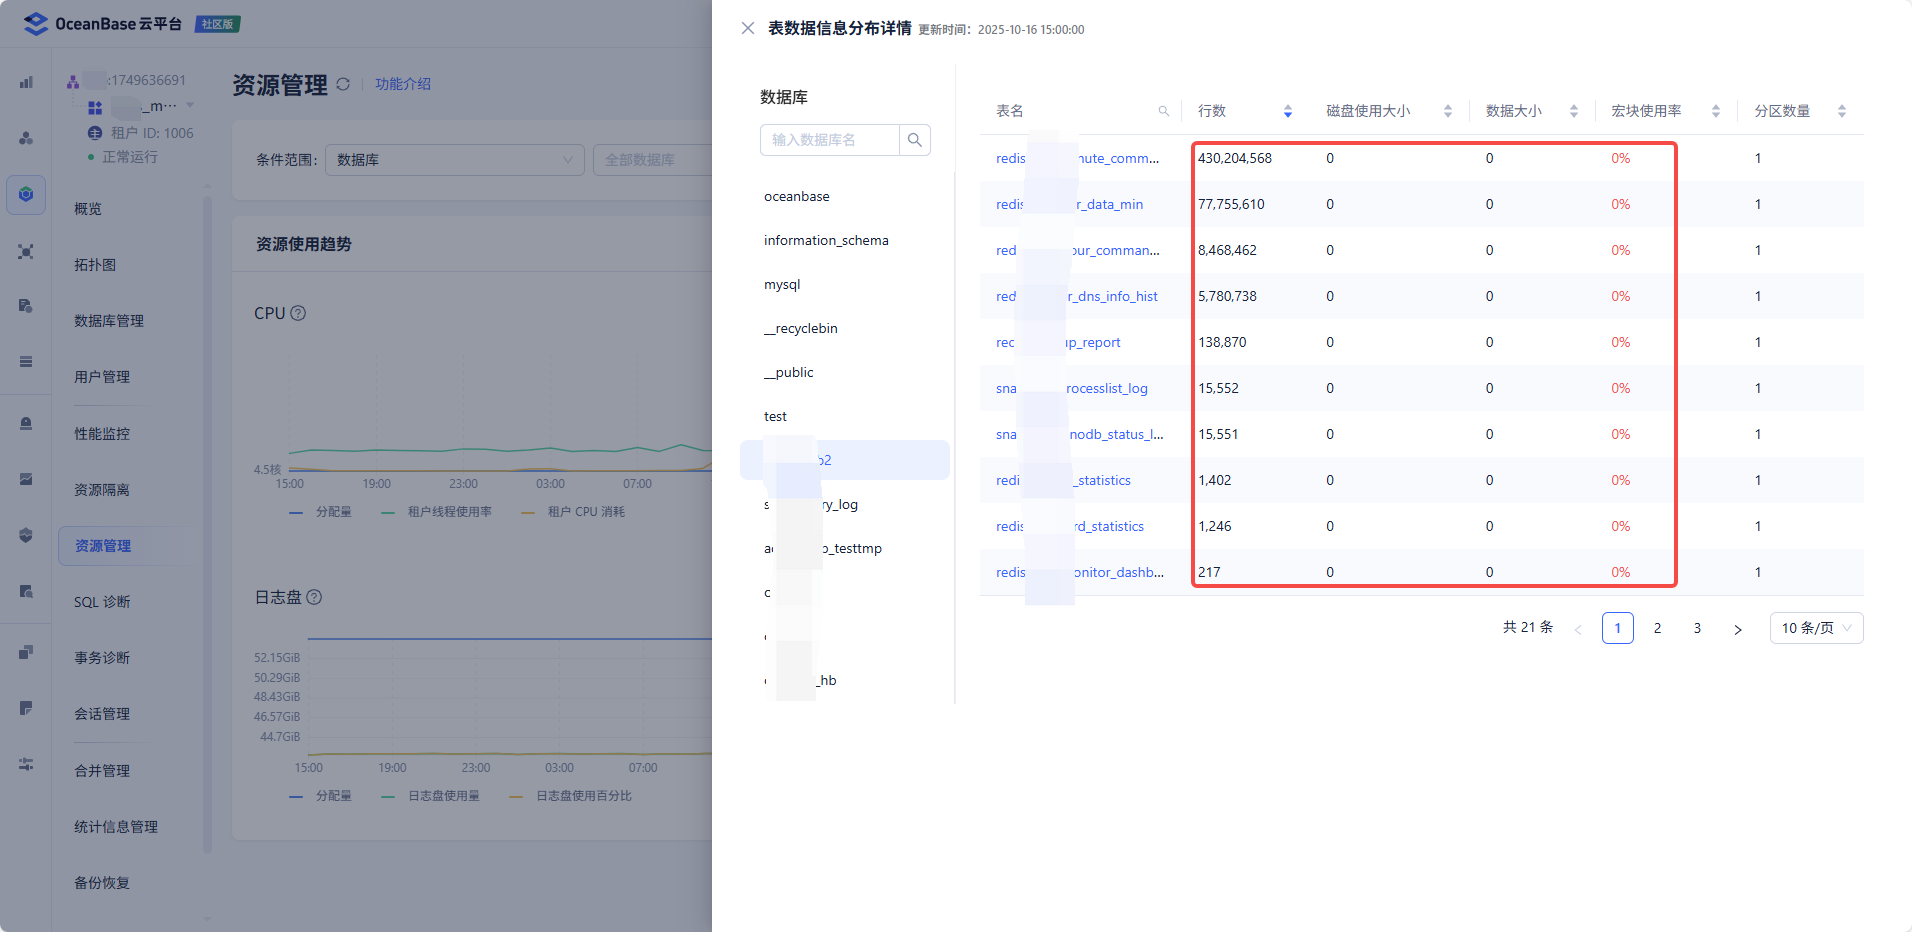Click the table name column search icon
The image size is (1912, 932).
tap(1163, 111)
